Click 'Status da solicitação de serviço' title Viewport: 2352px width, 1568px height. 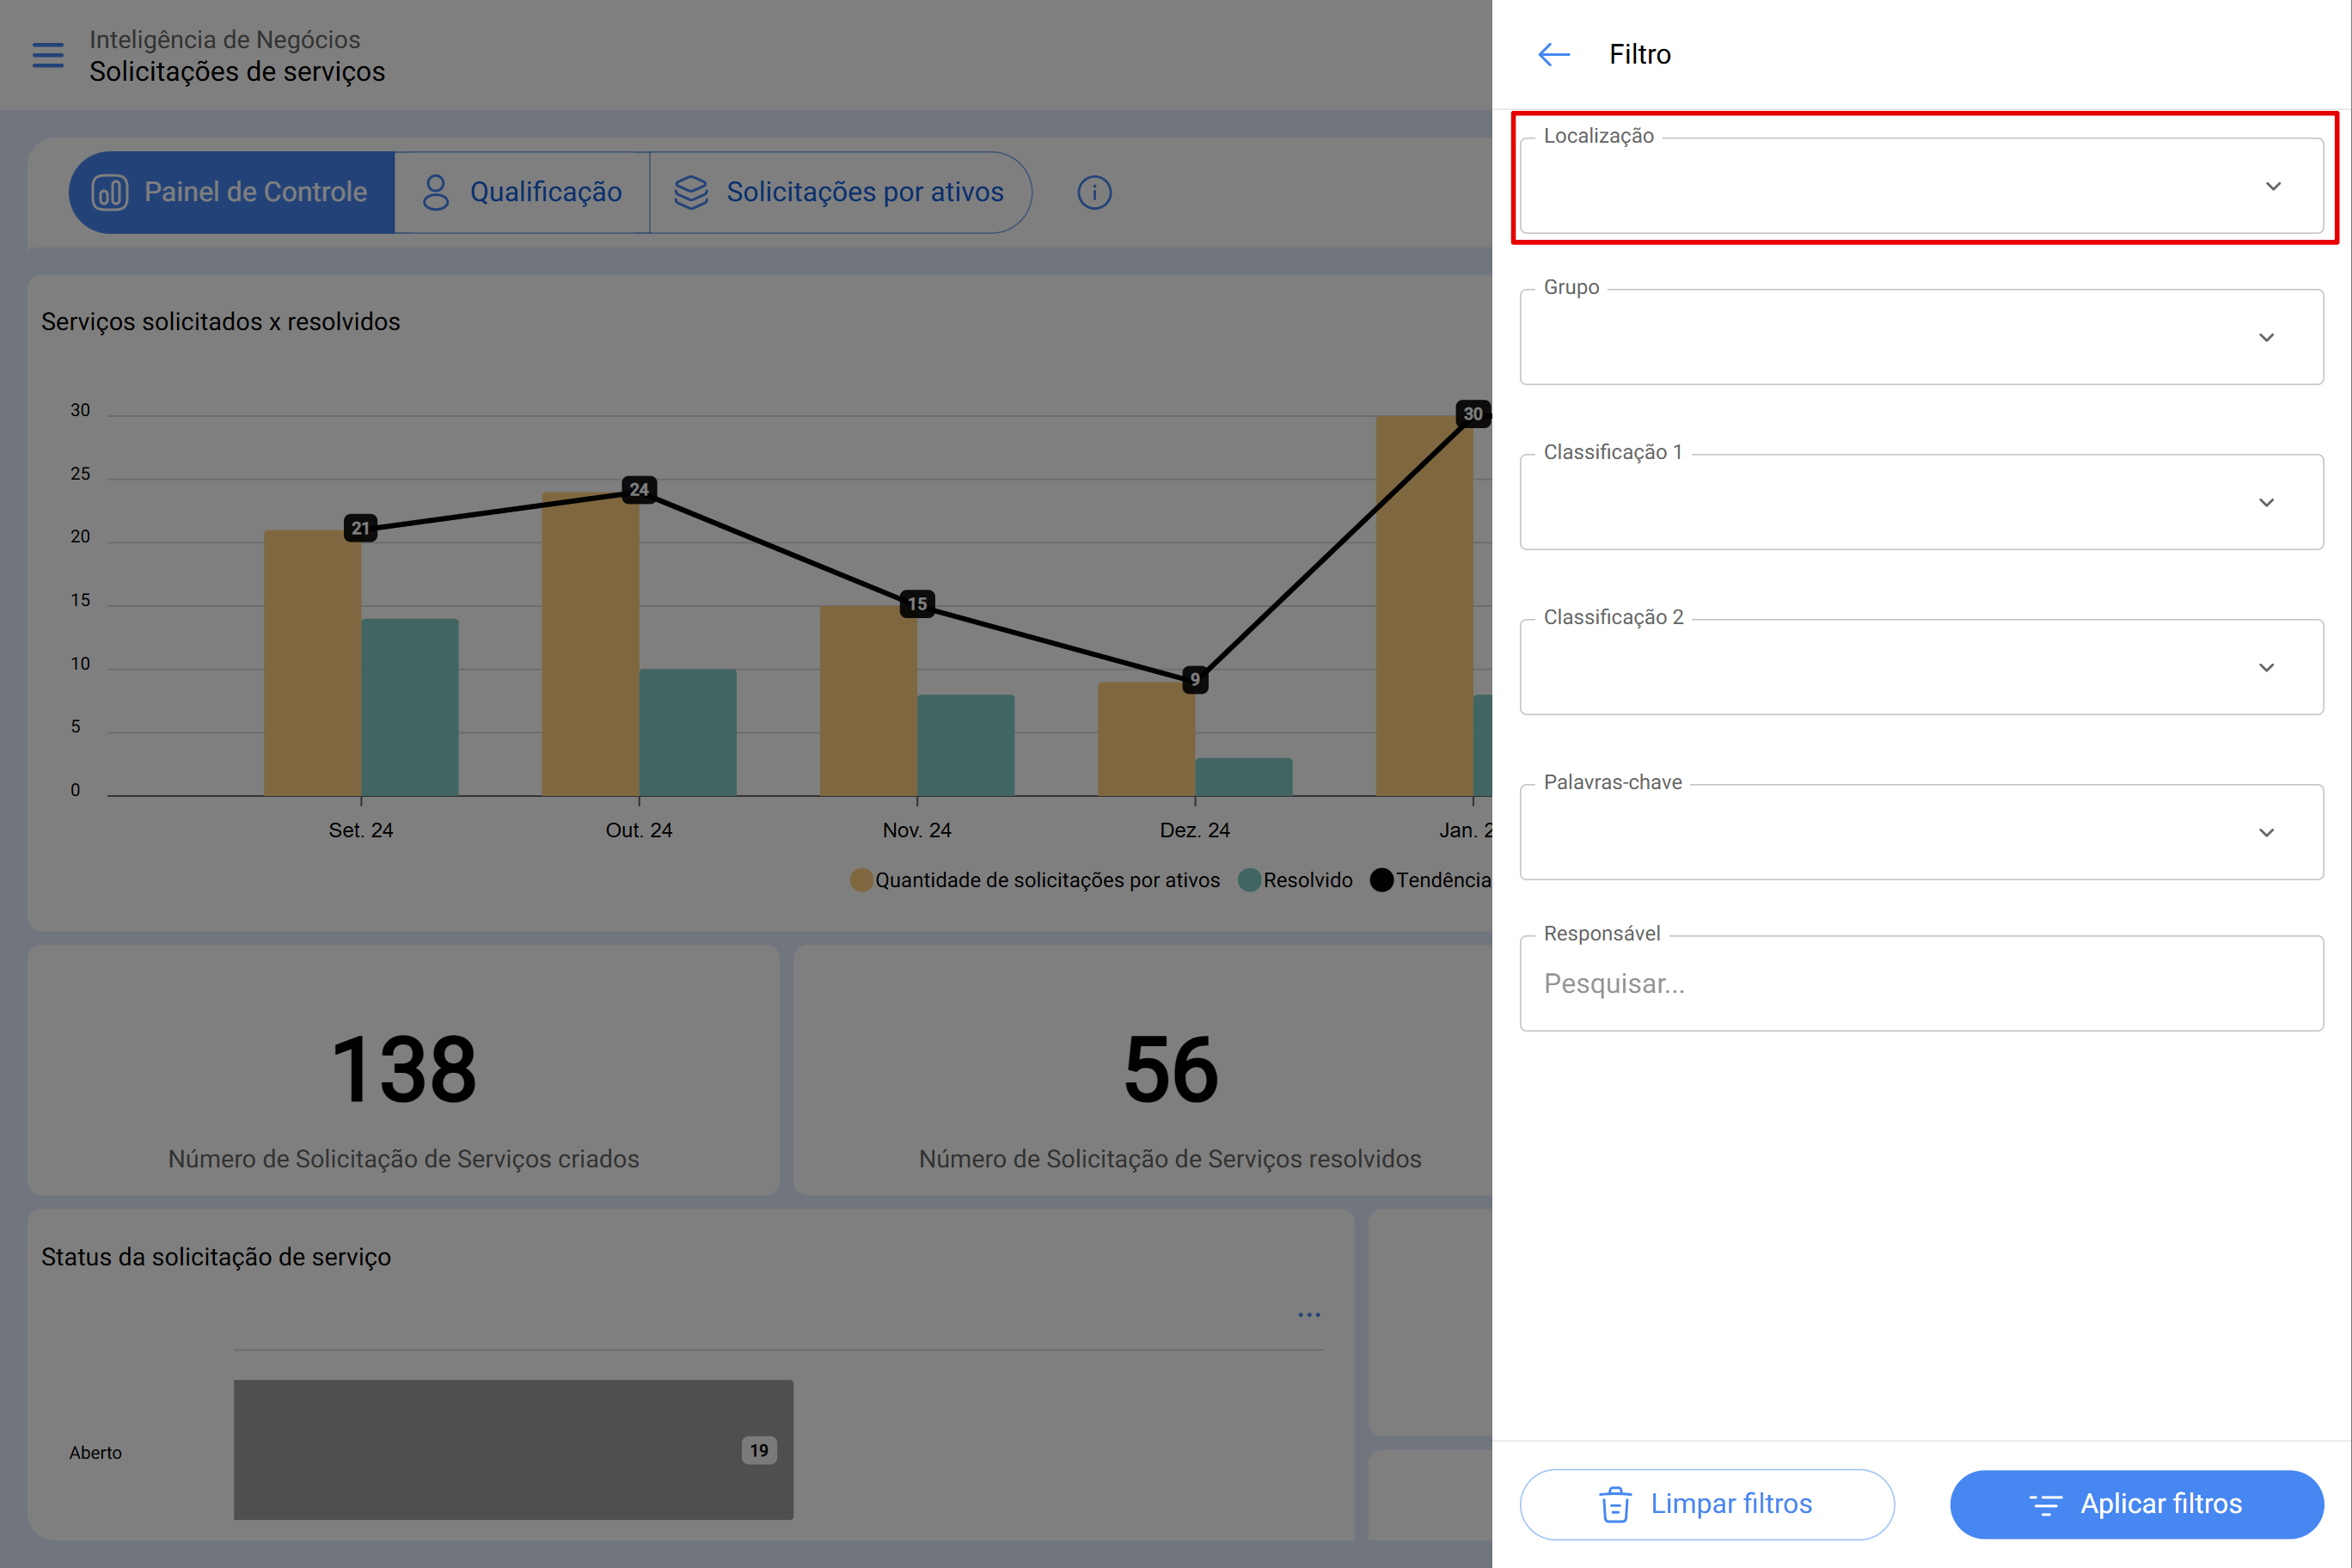click(x=216, y=1257)
